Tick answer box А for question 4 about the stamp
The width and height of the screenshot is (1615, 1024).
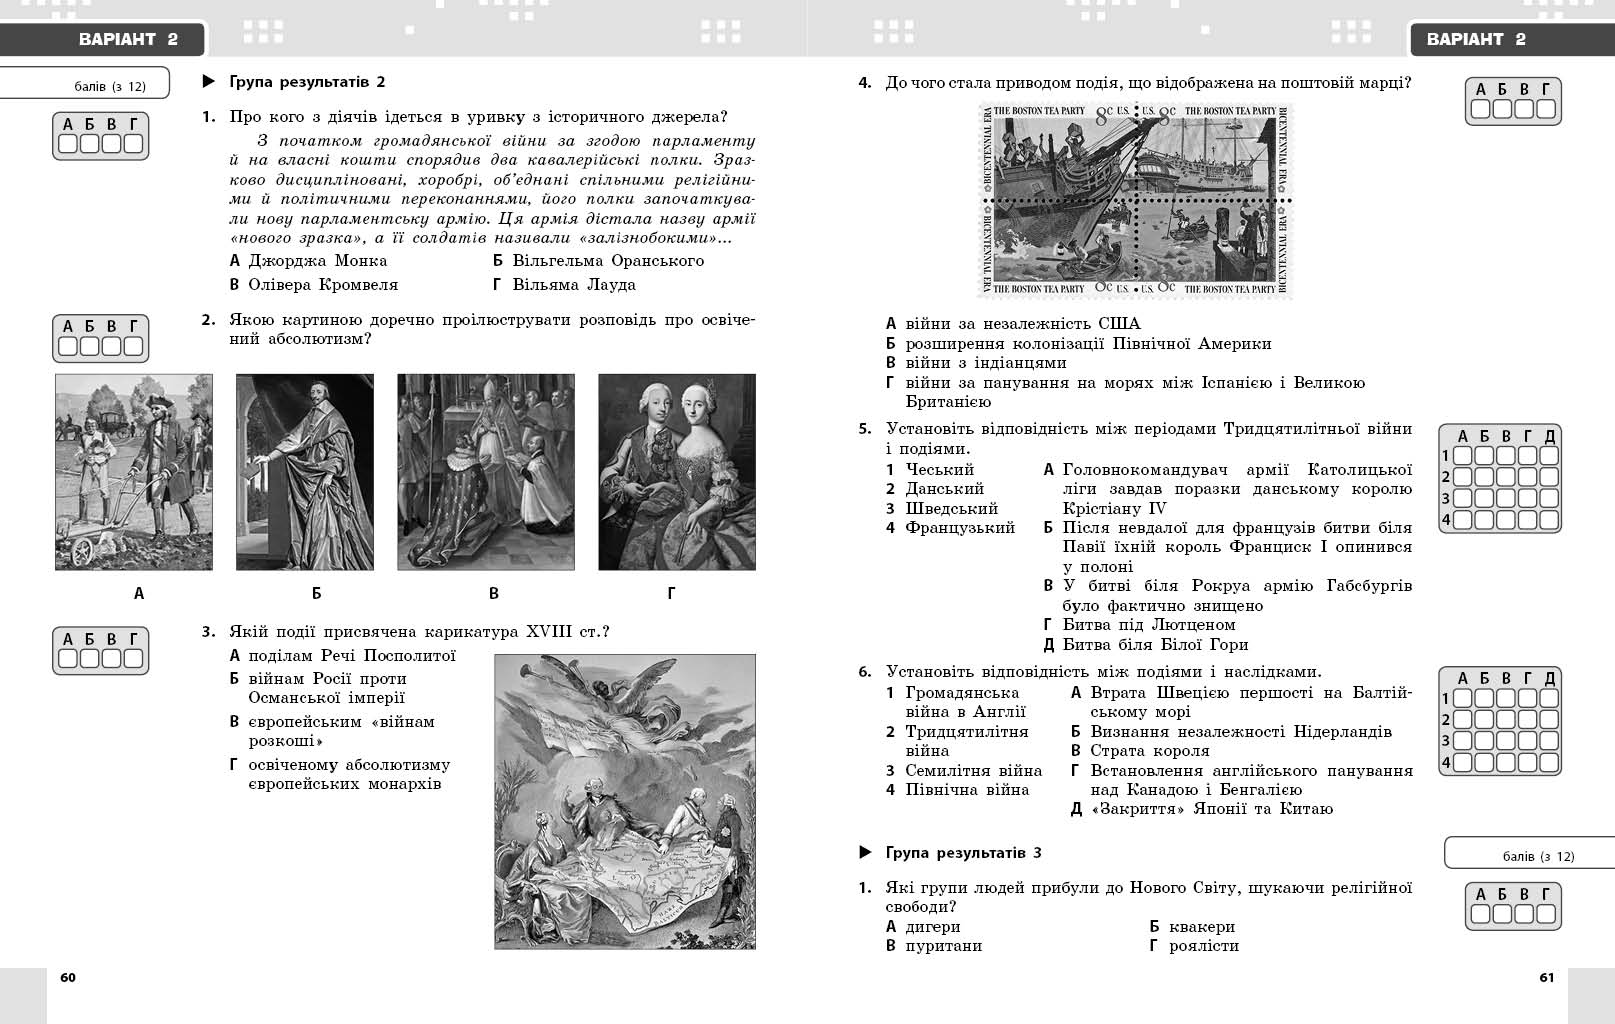(x=1481, y=109)
